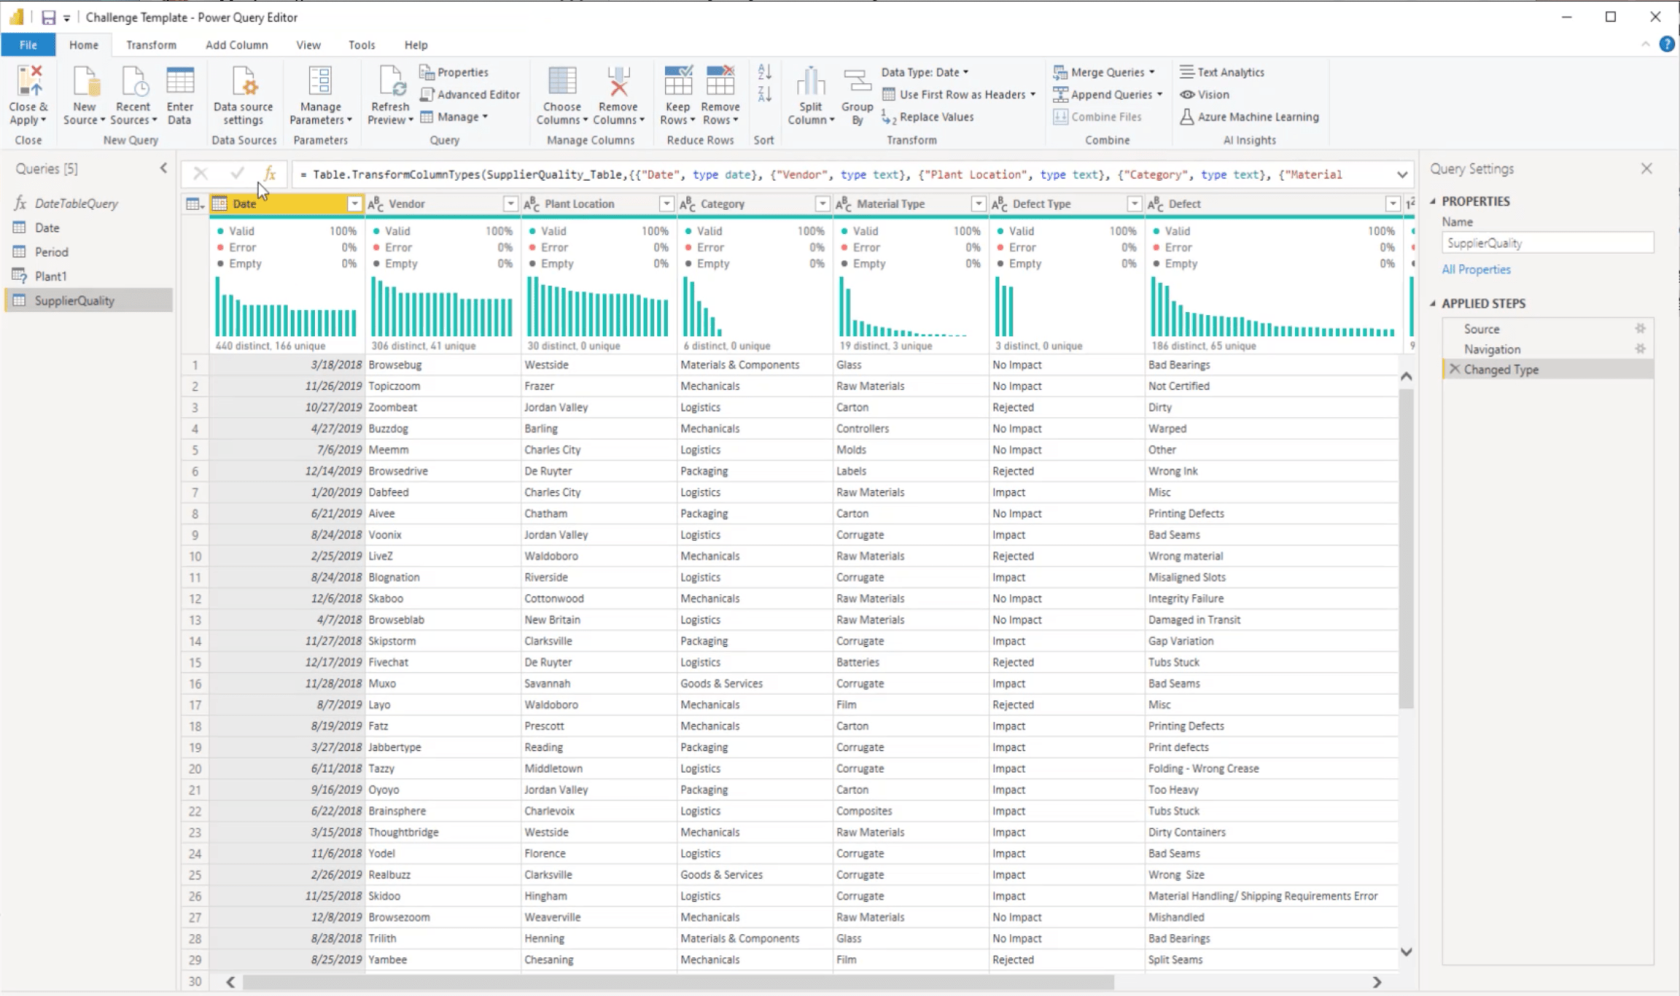Click the Vision AI insight

point(1204,94)
